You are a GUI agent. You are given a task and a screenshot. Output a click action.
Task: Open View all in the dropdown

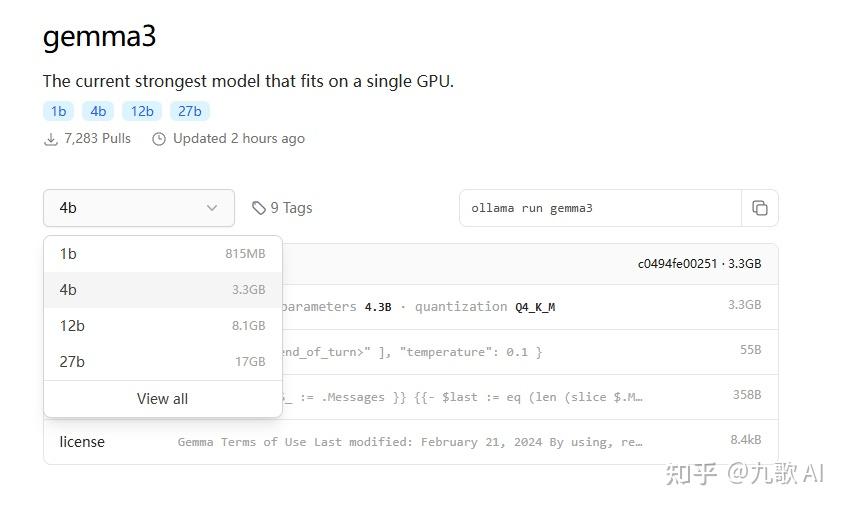click(162, 398)
